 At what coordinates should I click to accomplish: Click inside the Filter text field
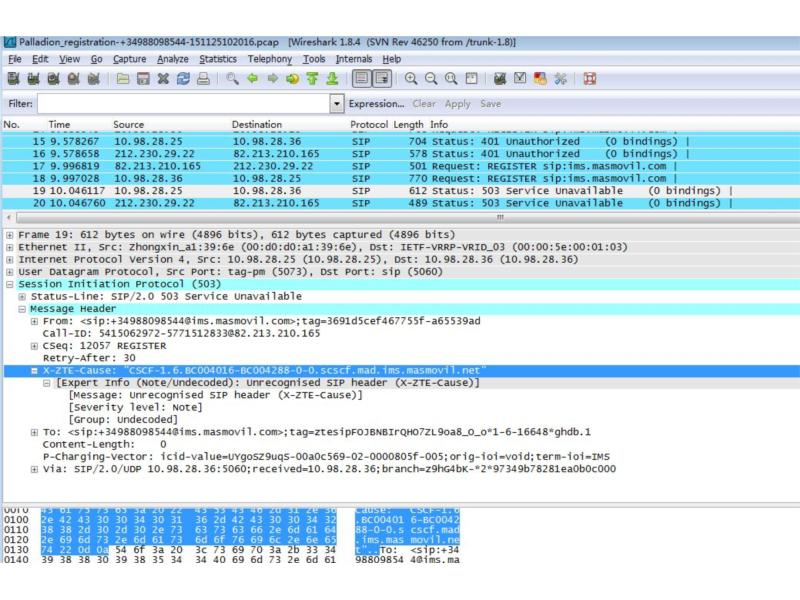[x=185, y=104]
